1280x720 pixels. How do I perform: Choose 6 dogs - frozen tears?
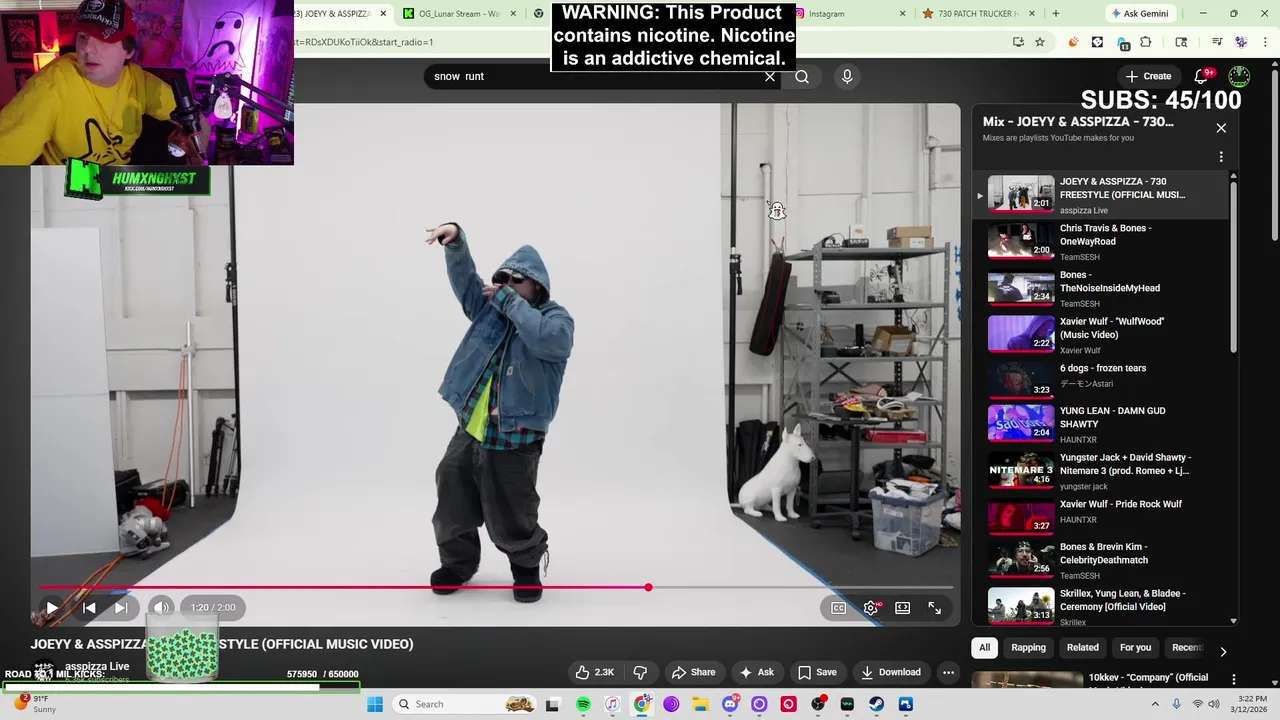pos(1100,378)
